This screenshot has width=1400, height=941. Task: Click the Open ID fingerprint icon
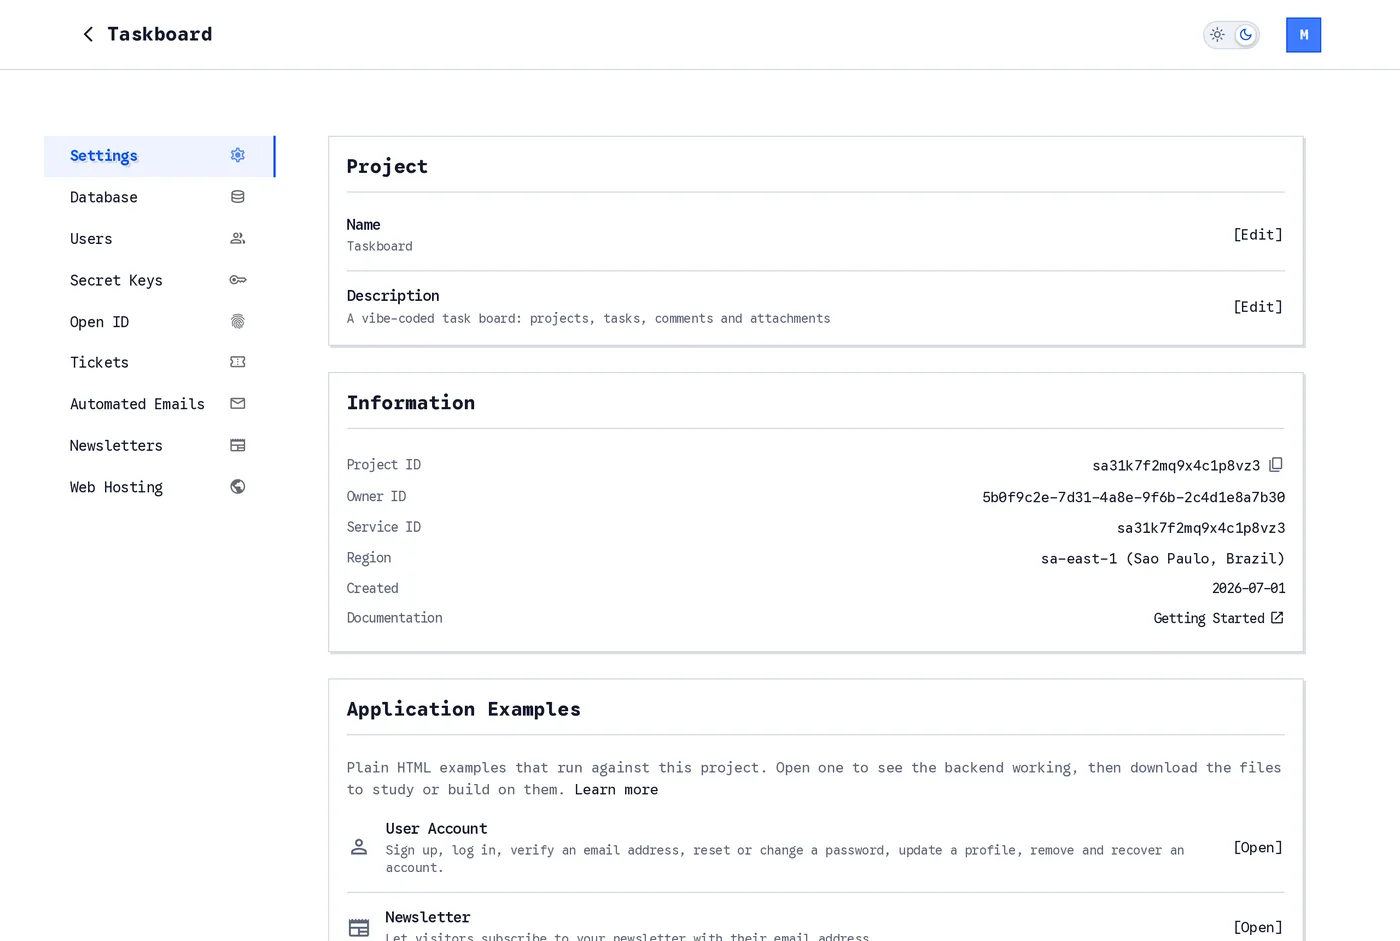point(238,322)
